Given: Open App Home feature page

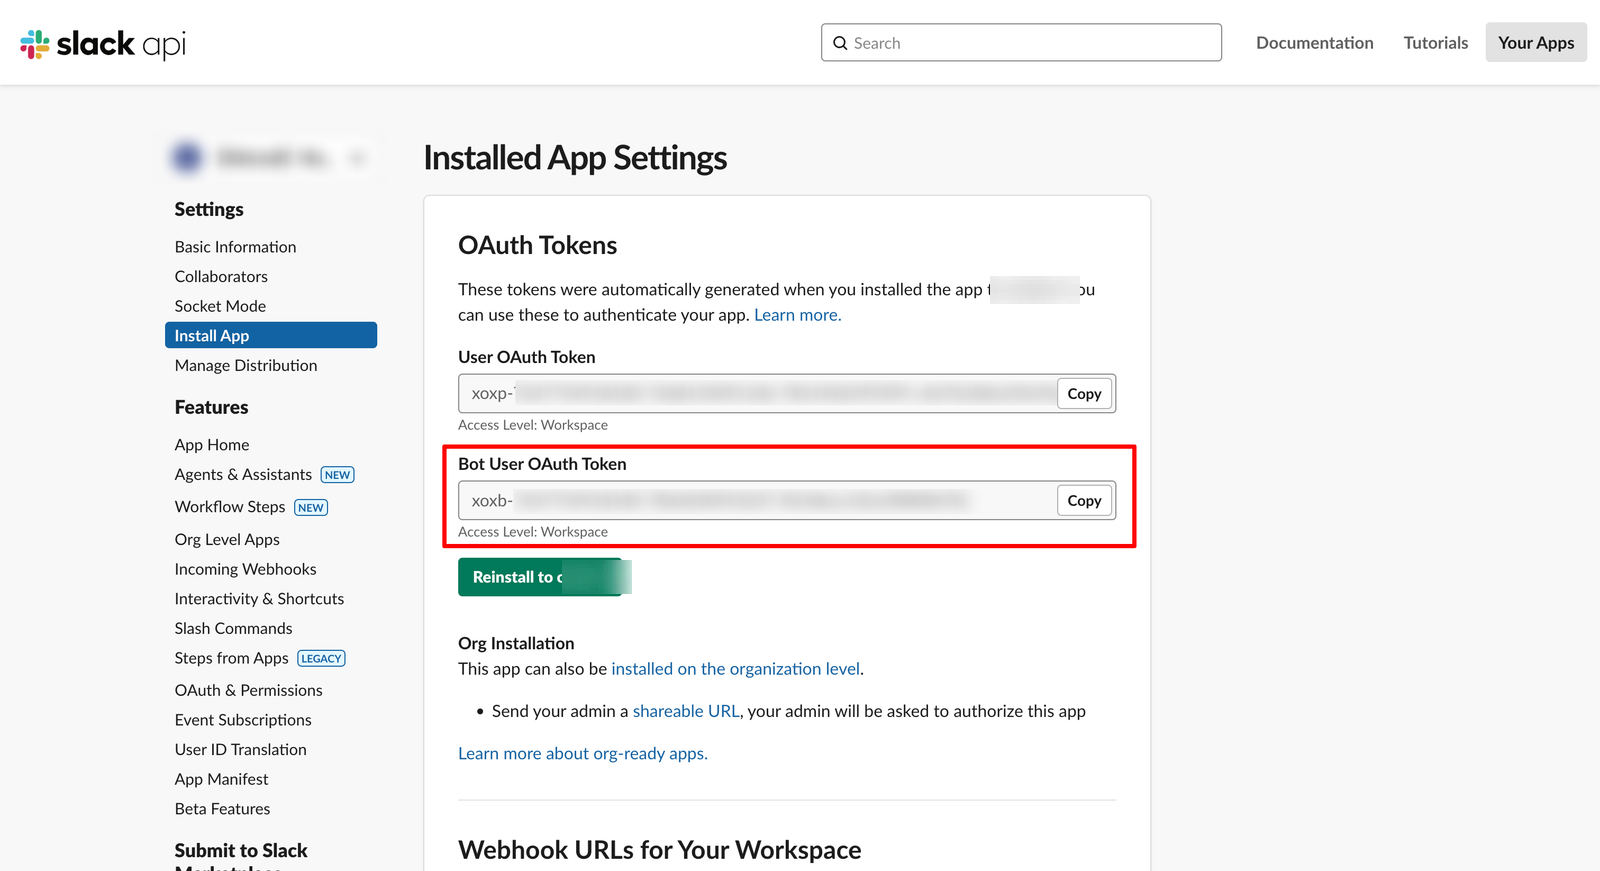Looking at the screenshot, I should coord(212,445).
